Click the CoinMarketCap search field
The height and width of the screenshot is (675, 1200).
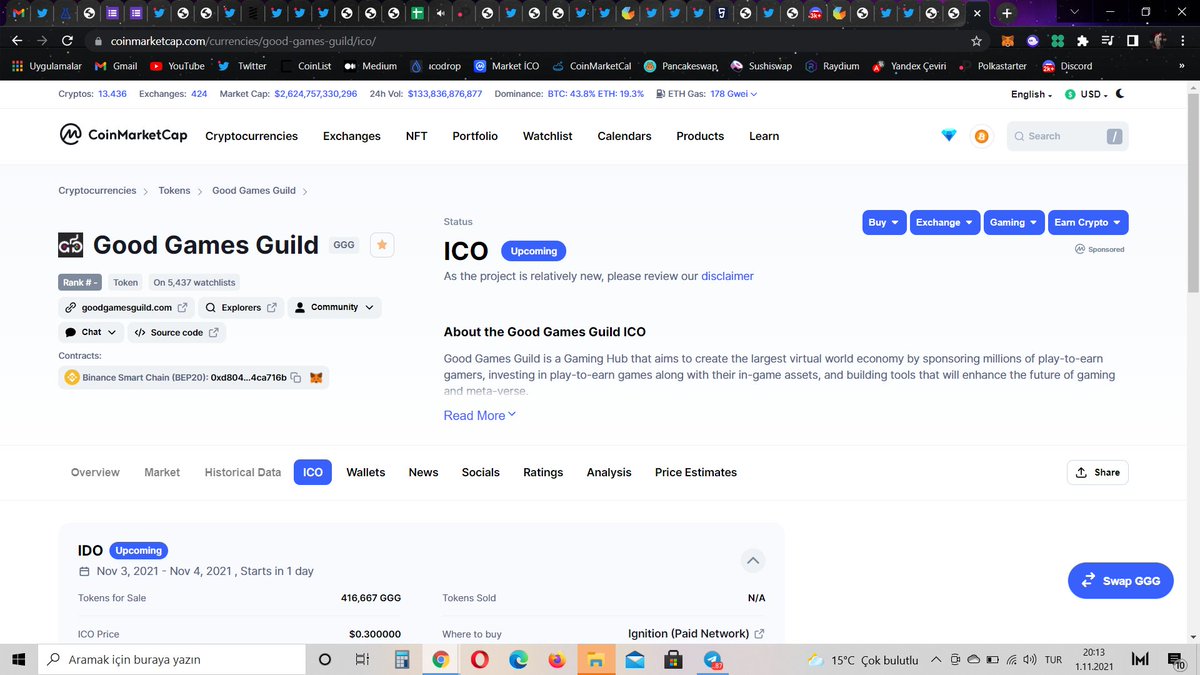[x=1067, y=136]
